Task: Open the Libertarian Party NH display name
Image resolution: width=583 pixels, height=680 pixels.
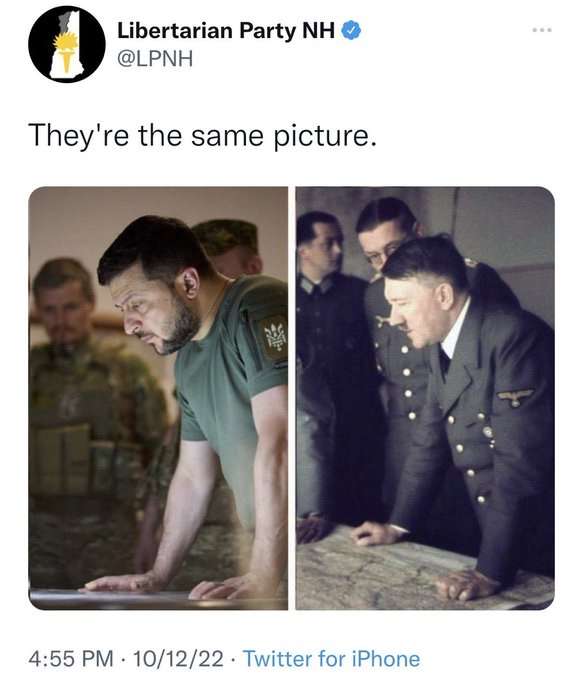Action: 226,31
